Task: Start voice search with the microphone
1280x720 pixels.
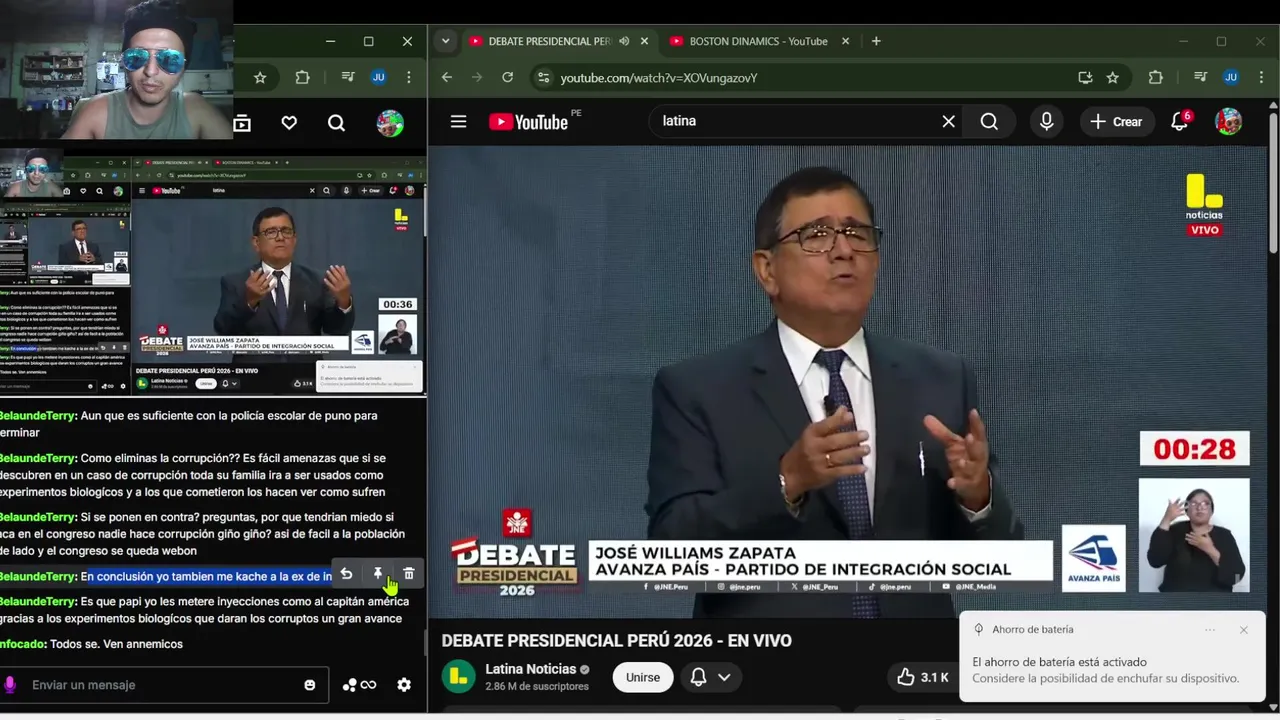Action: pos(1046,121)
